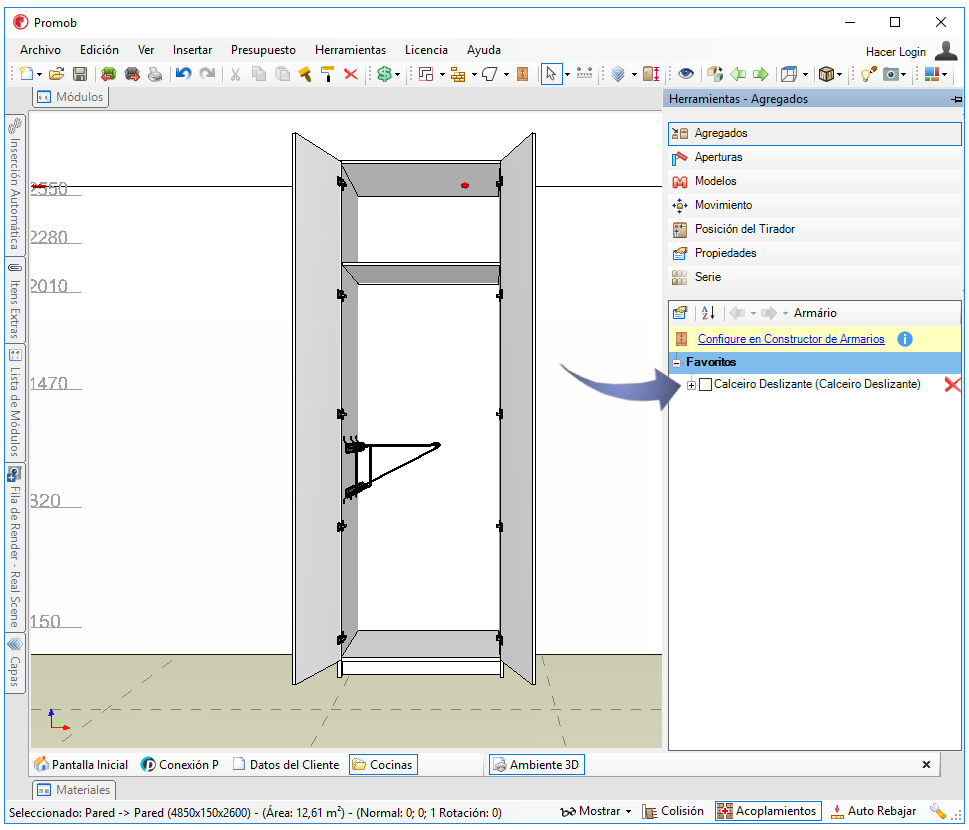Open the dropdown beside the wireframe cube icon
The width and height of the screenshot is (969, 830).
tap(805, 75)
